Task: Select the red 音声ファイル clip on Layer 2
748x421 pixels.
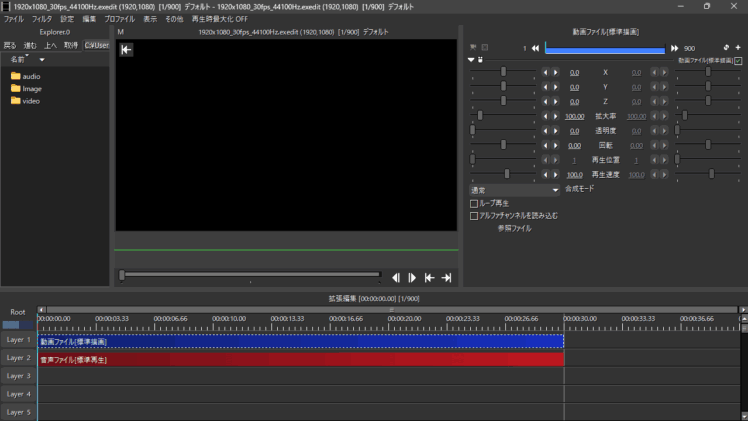Action: click(300, 359)
